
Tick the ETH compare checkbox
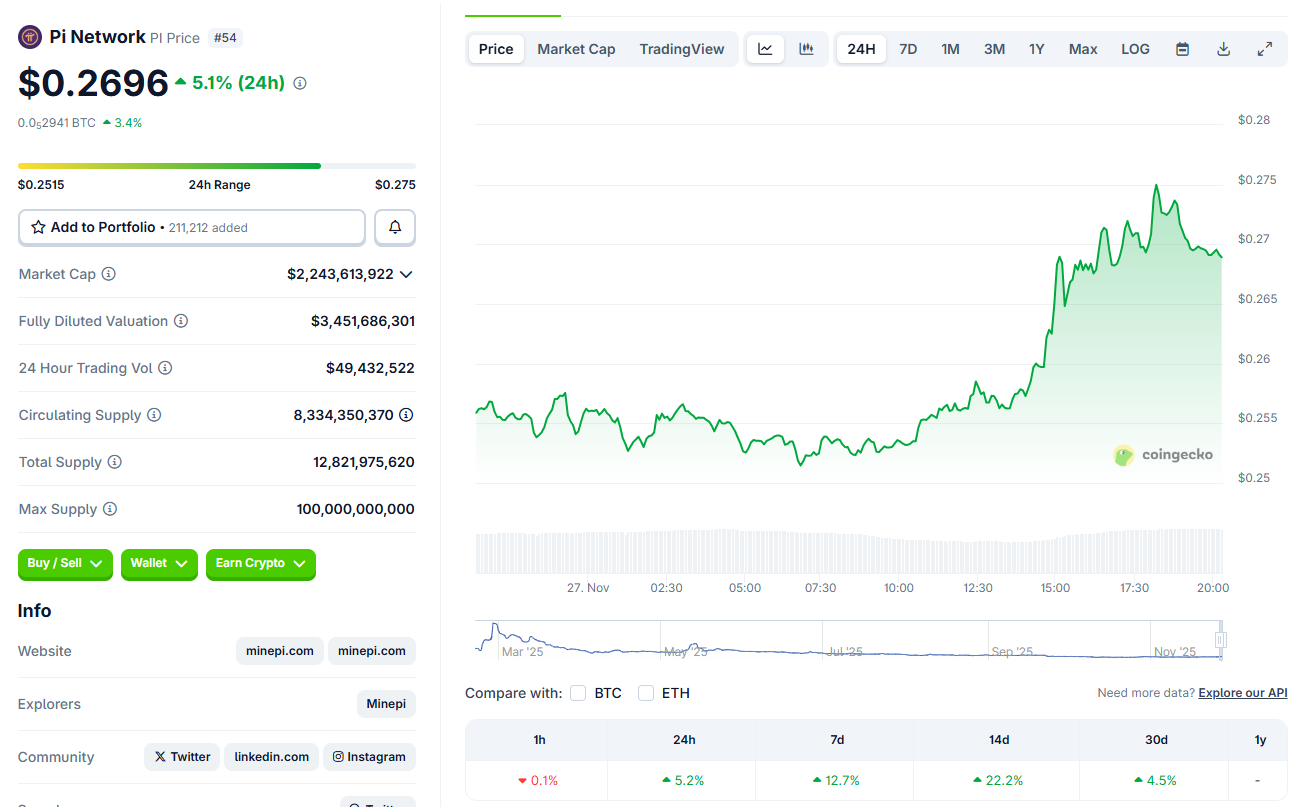(x=646, y=693)
